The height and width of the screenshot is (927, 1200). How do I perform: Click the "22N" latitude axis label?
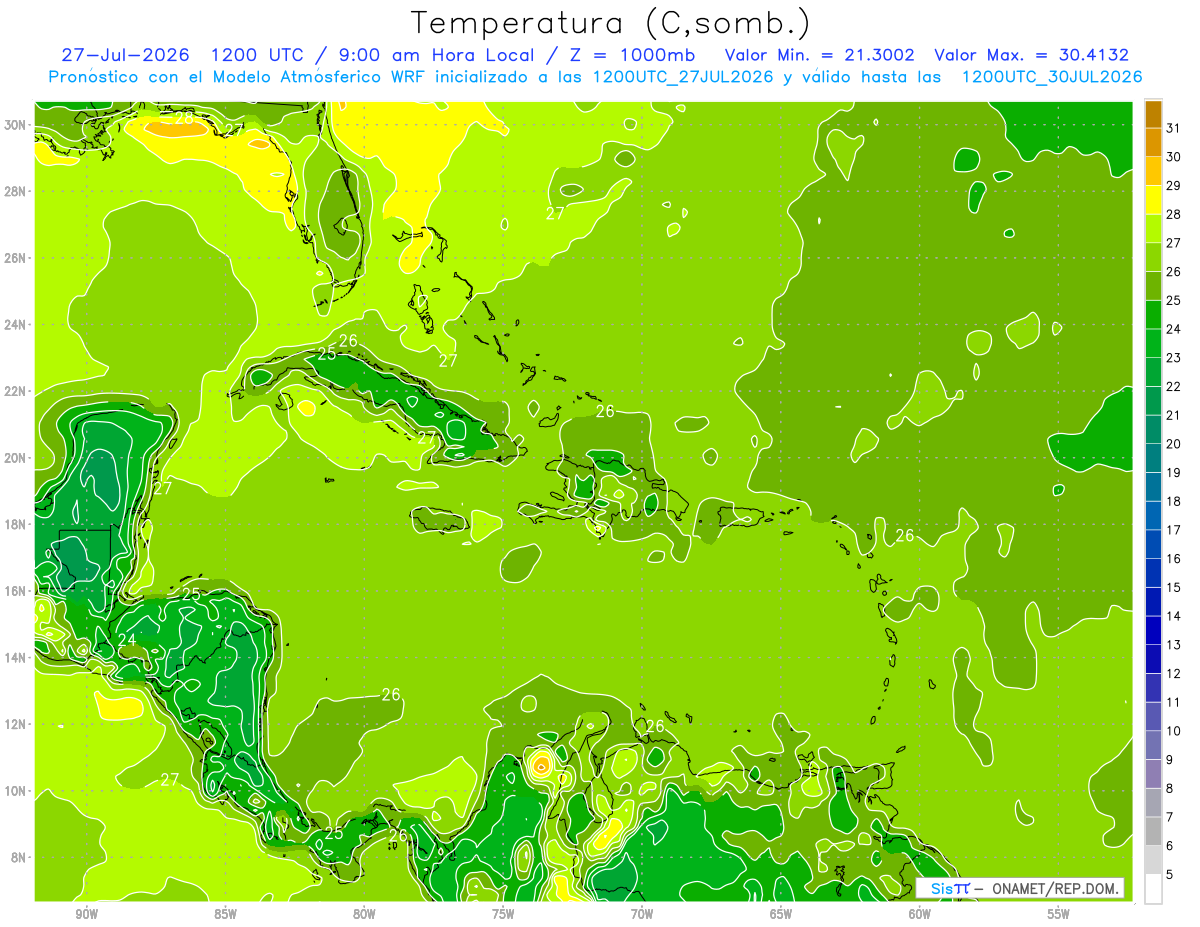pyautogui.click(x=15, y=391)
